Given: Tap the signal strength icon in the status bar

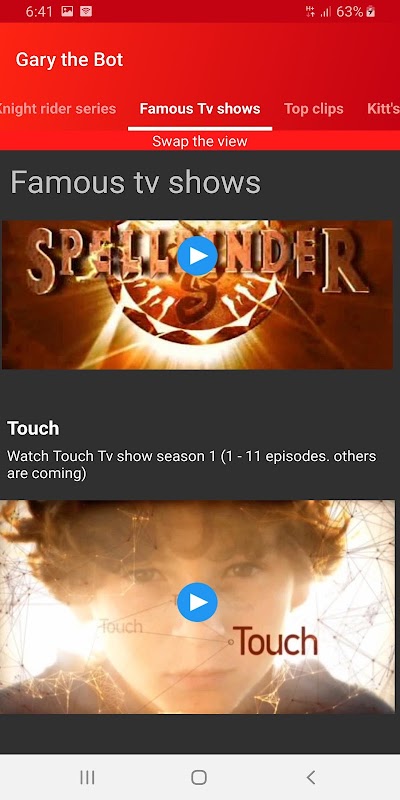Looking at the screenshot, I should (326, 12).
